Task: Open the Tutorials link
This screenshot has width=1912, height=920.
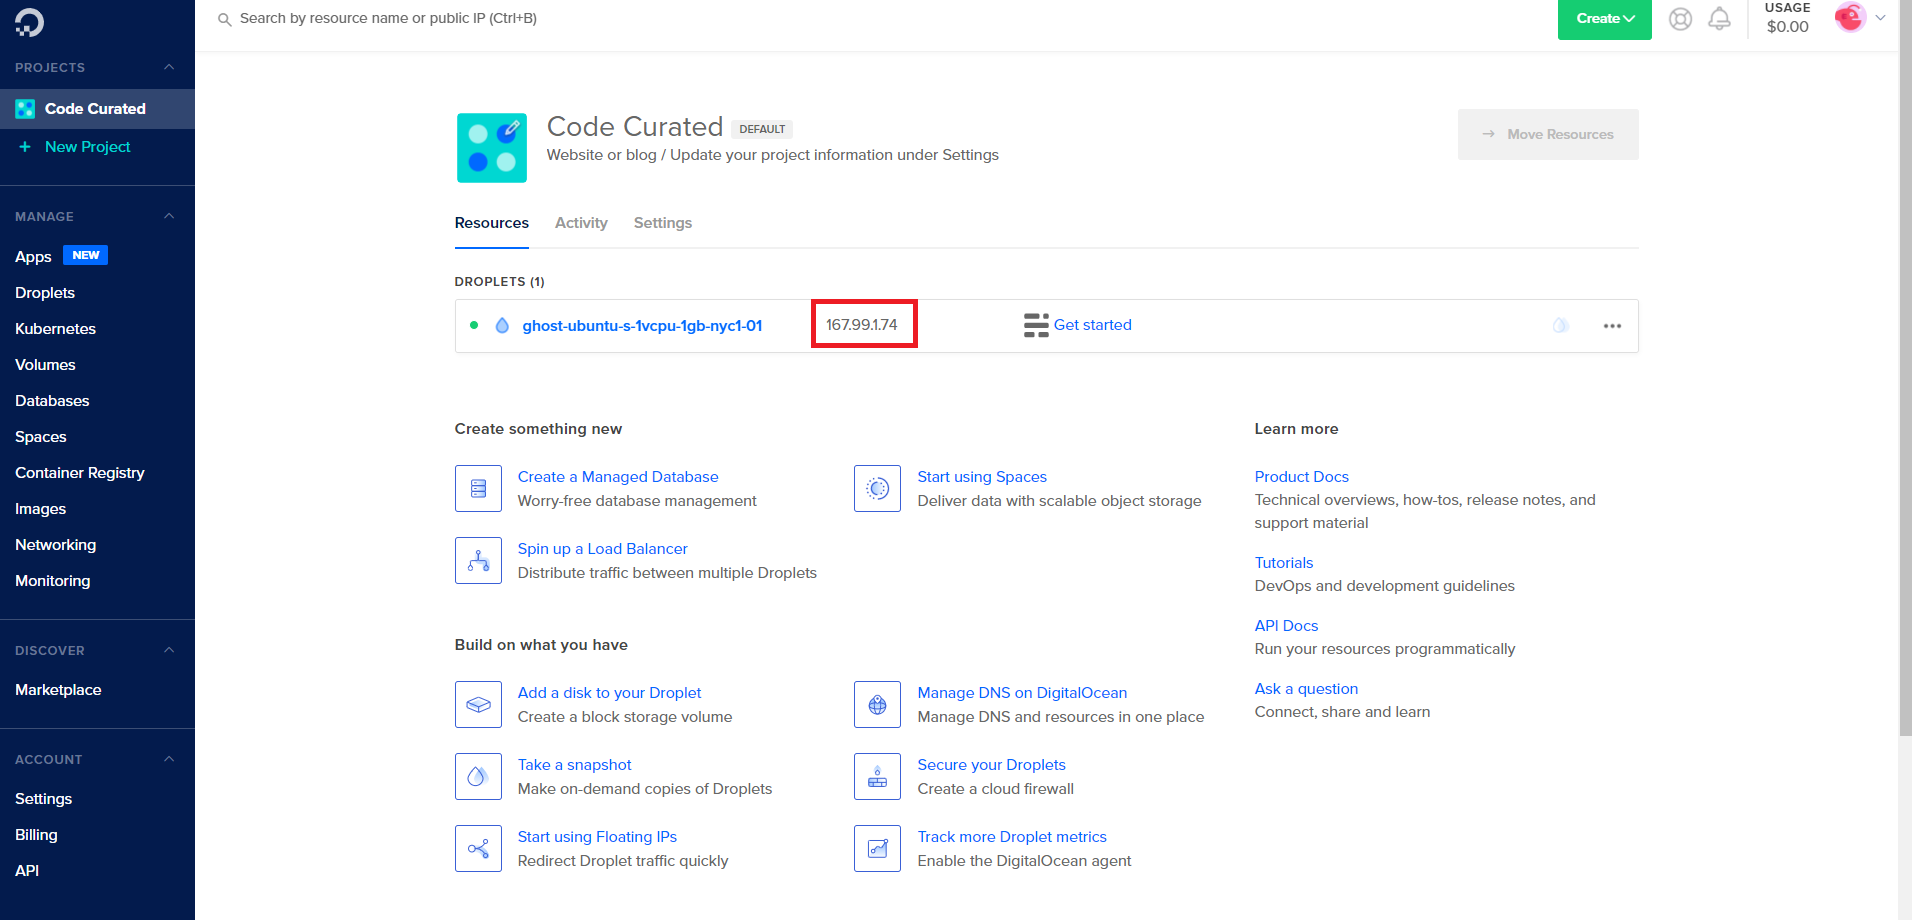Action: click(x=1284, y=563)
